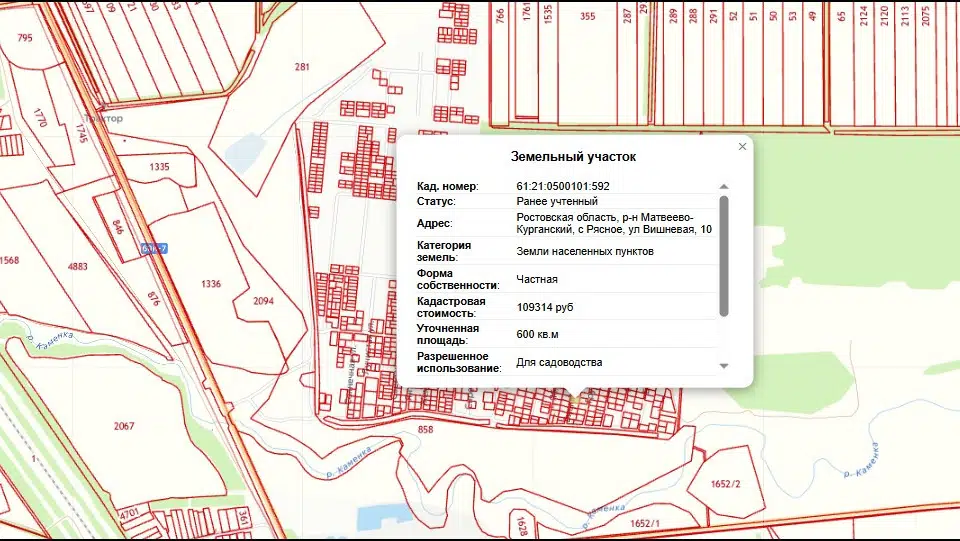
Task: Click the cadastral number 61:21:0500101:592
Action: (562, 186)
